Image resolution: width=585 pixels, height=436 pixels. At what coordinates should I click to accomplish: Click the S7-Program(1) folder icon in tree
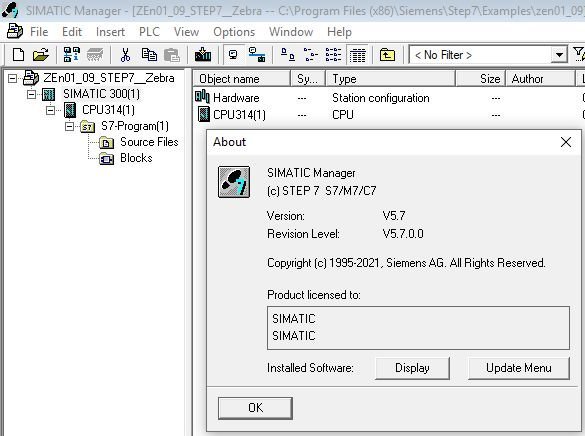point(87,127)
